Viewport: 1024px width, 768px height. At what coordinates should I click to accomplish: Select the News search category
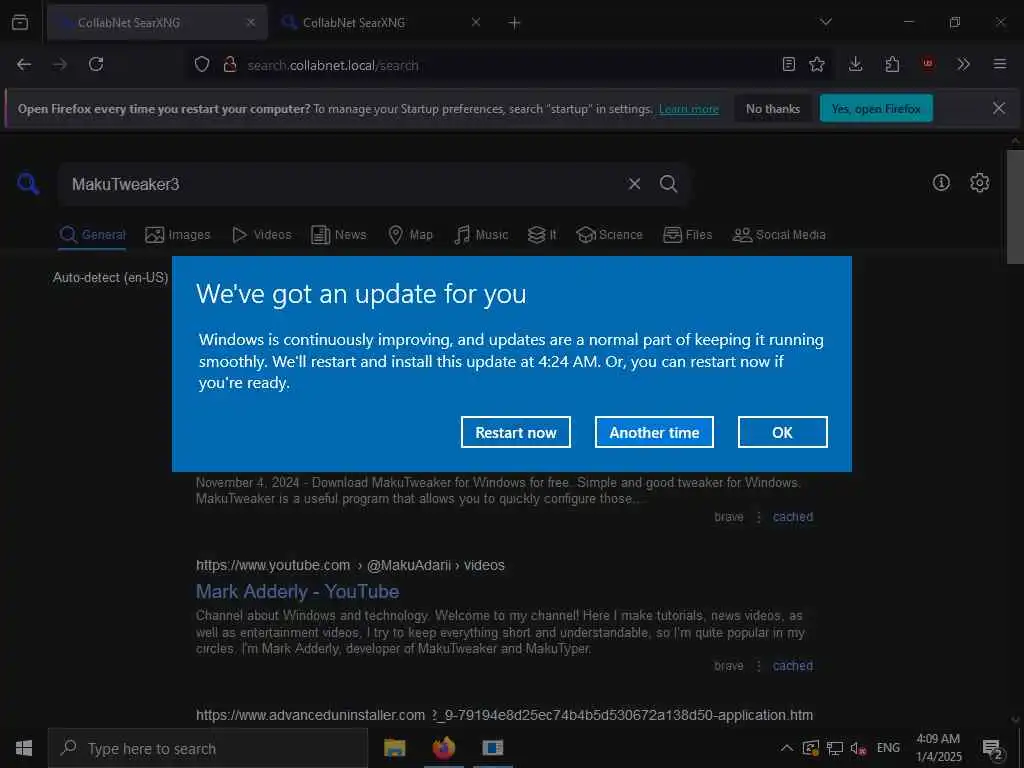pyautogui.click(x=338, y=235)
